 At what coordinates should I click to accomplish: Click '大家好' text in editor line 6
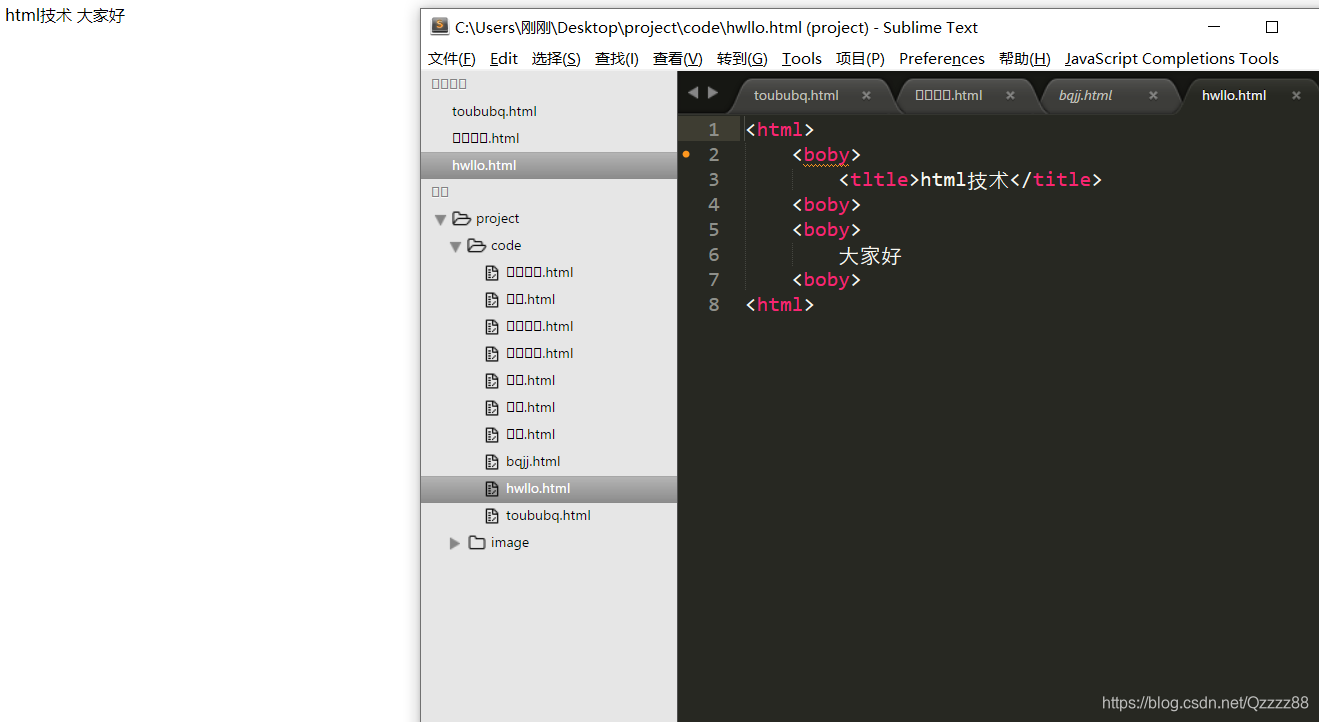[x=870, y=255]
